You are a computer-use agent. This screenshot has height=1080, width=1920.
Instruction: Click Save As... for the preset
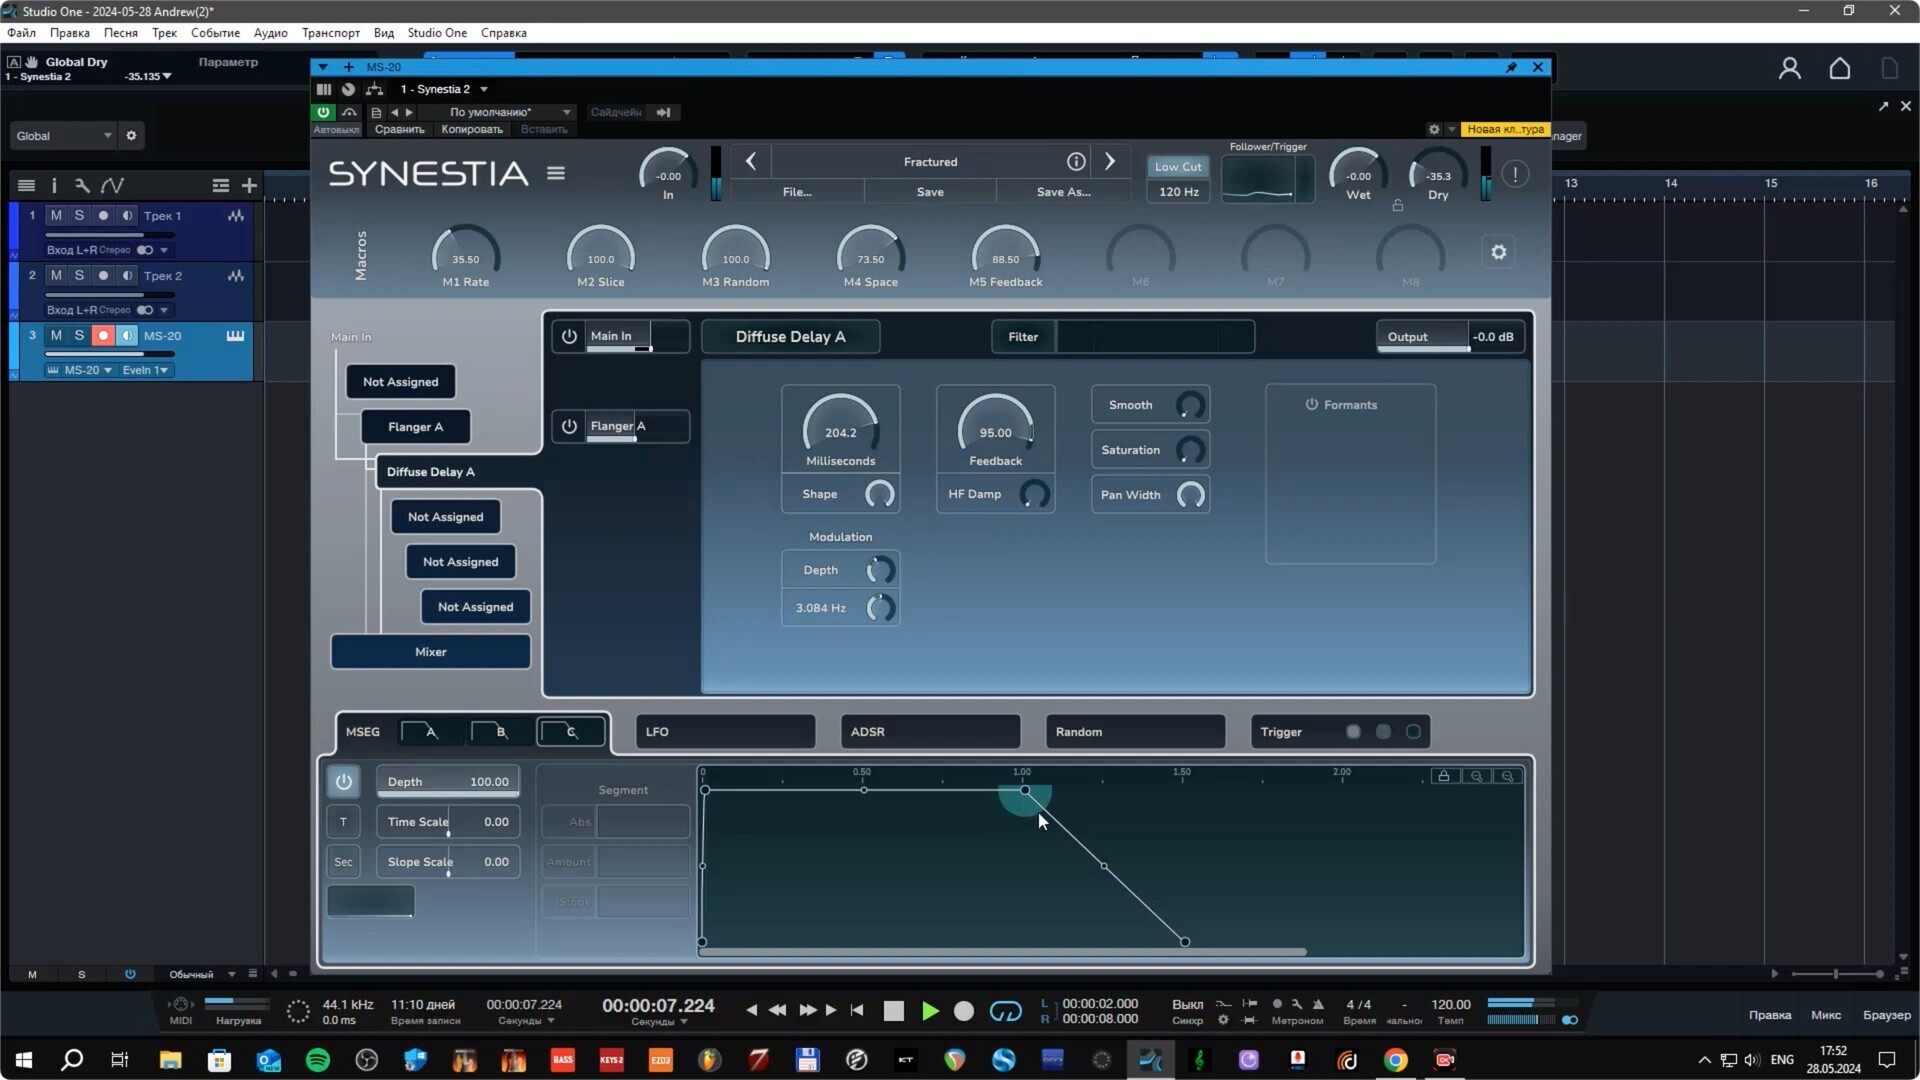tap(1064, 192)
